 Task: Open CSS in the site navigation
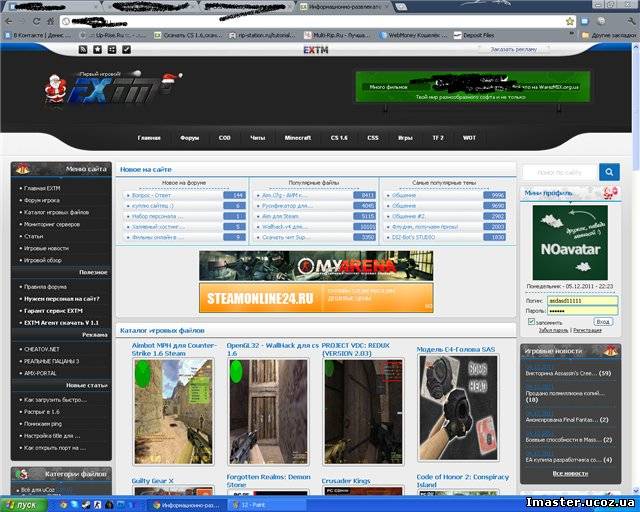pos(373,138)
